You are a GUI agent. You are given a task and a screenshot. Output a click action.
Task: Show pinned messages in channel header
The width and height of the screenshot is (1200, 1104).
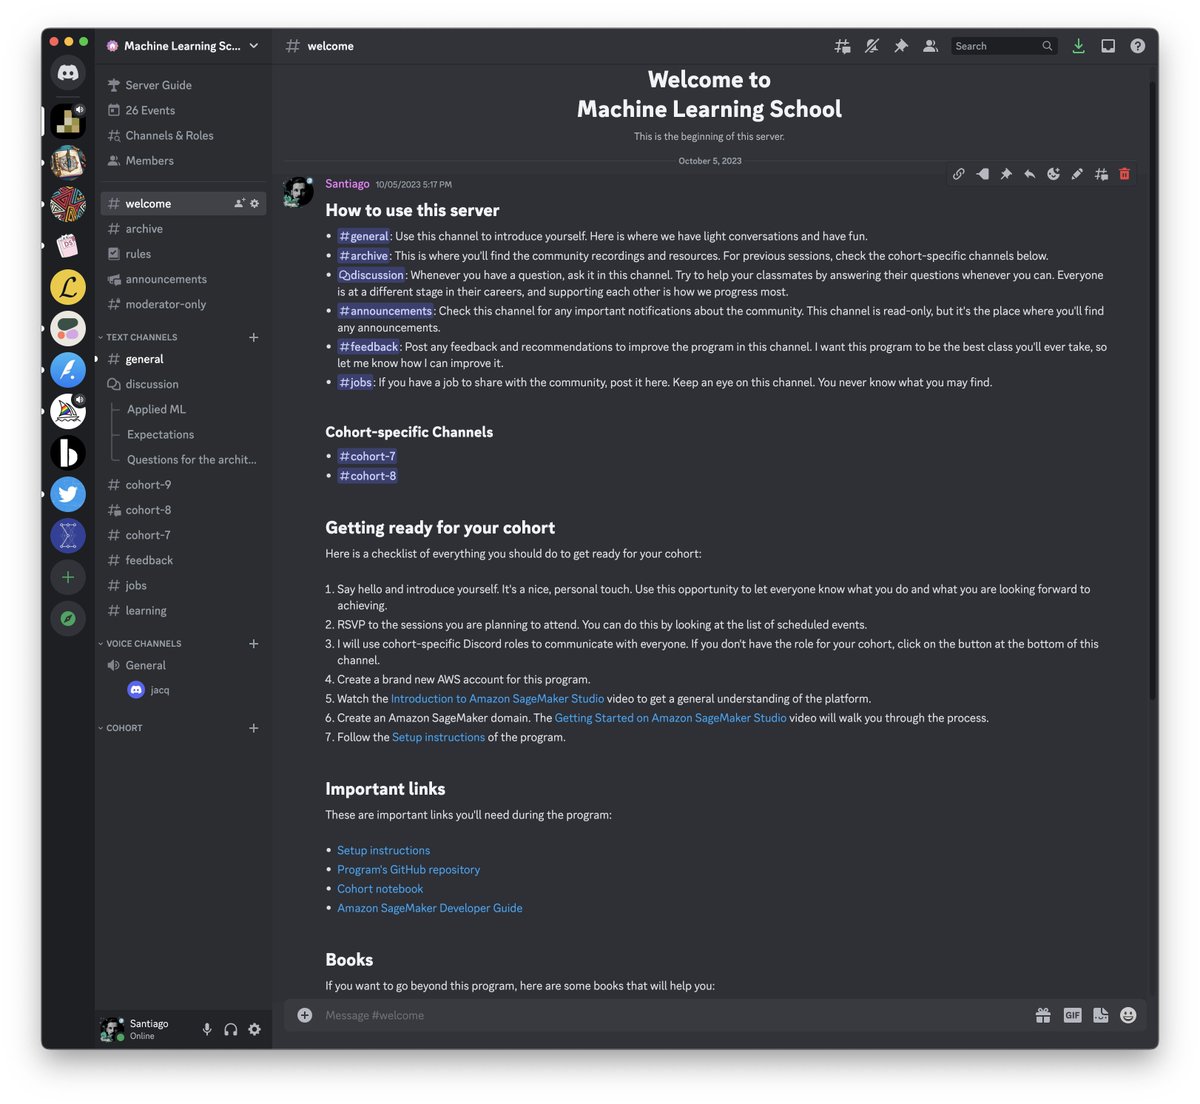pyautogui.click(x=901, y=46)
